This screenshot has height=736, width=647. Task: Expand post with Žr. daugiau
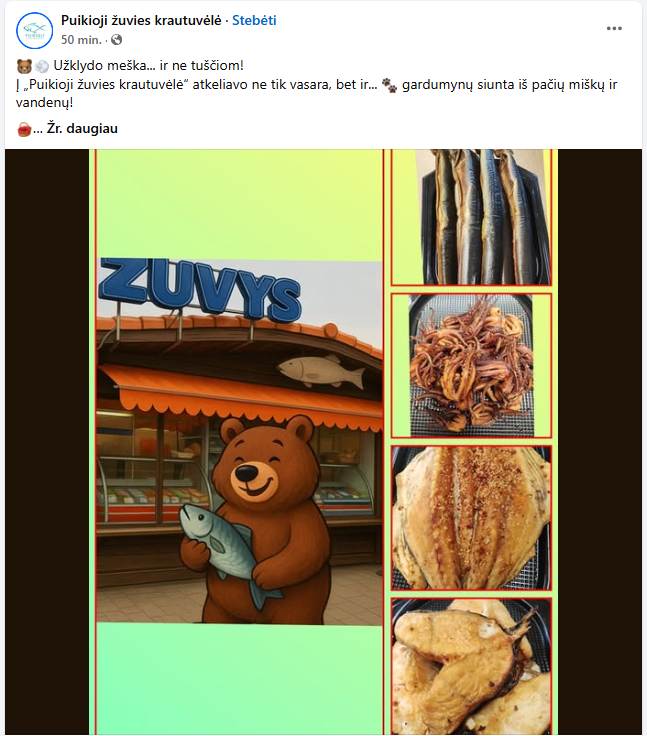point(82,129)
